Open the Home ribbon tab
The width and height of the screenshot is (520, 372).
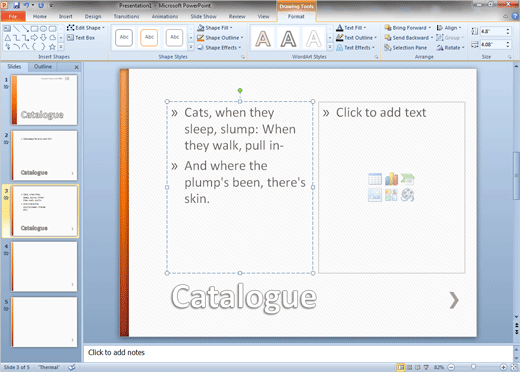coord(40,16)
